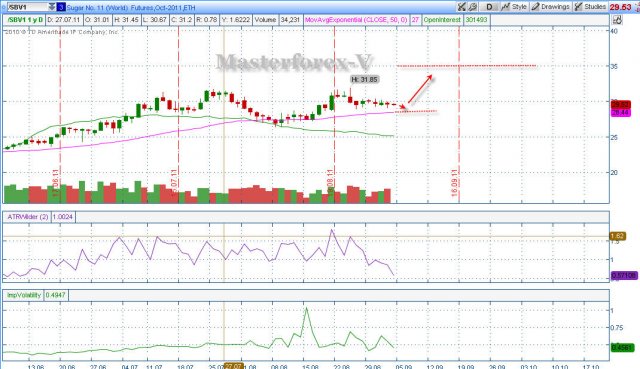Image resolution: width=640 pixels, height=369 pixels.
Task: Click the pointer mode icon below the price
Action: coord(617,20)
